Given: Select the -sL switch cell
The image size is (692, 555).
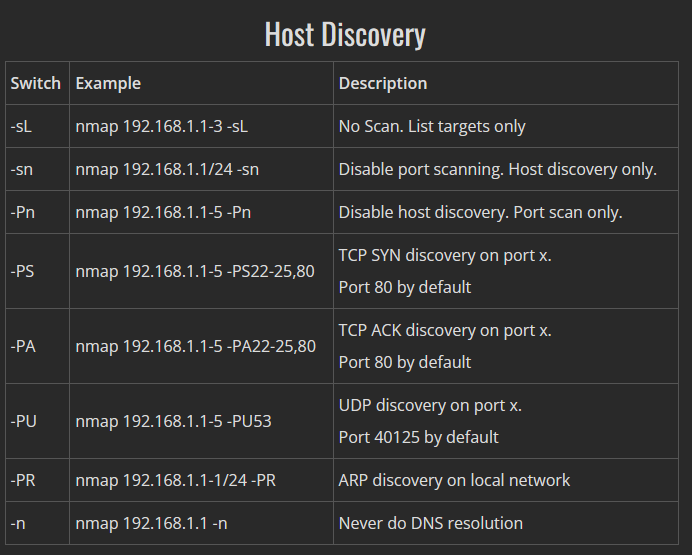Looking at the screenshot, I should [37, 126].
